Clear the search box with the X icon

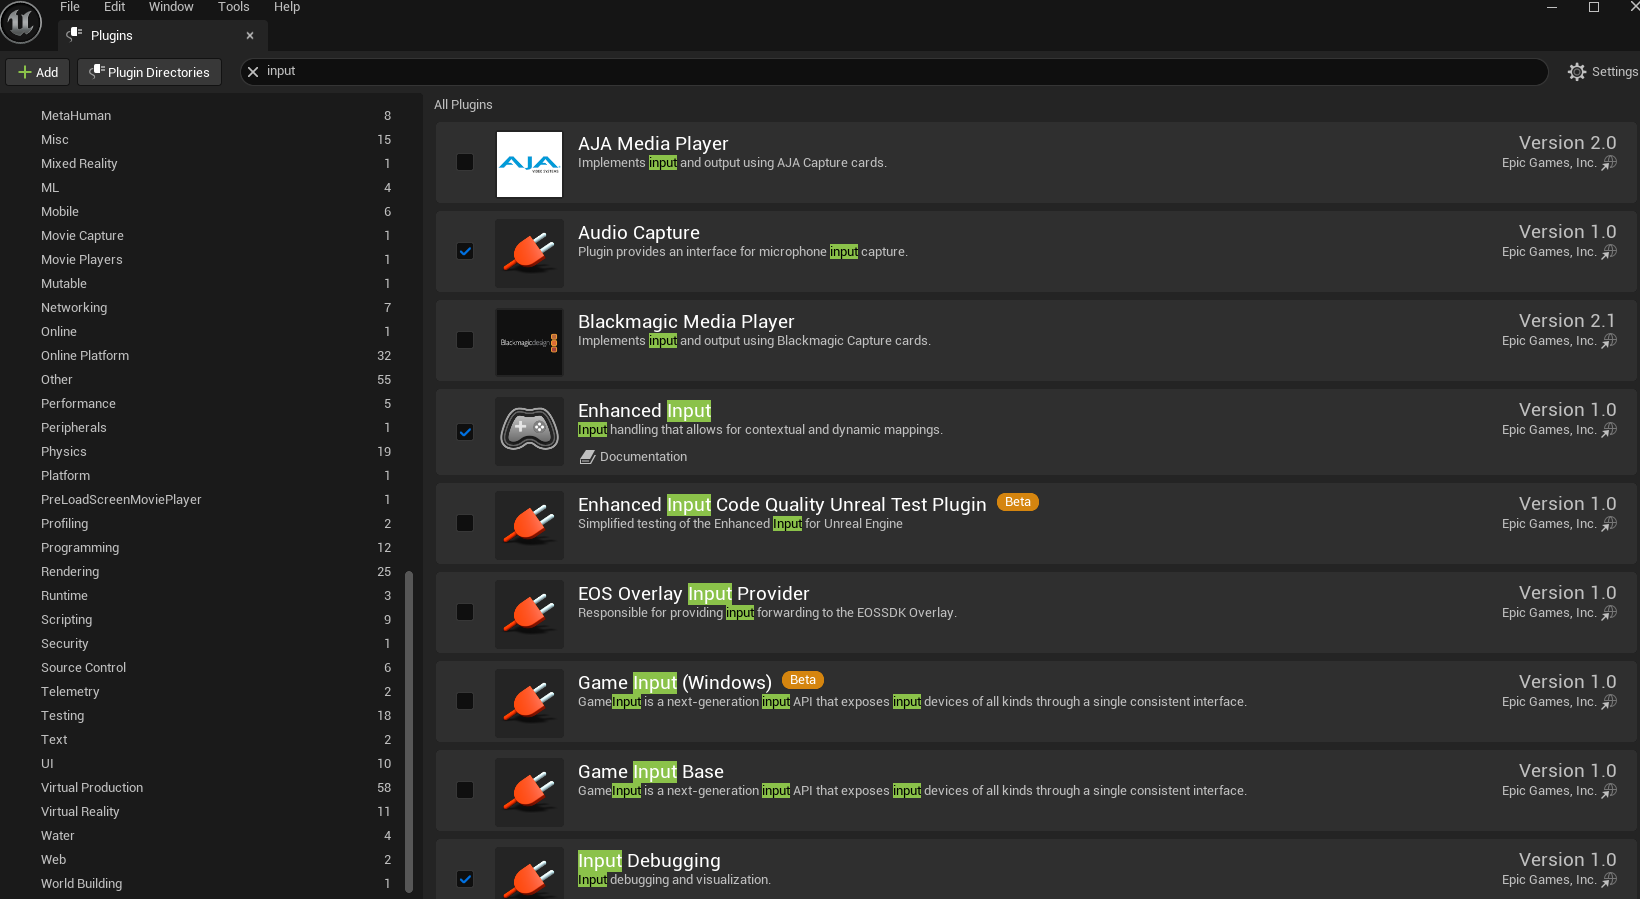[253, 72]
